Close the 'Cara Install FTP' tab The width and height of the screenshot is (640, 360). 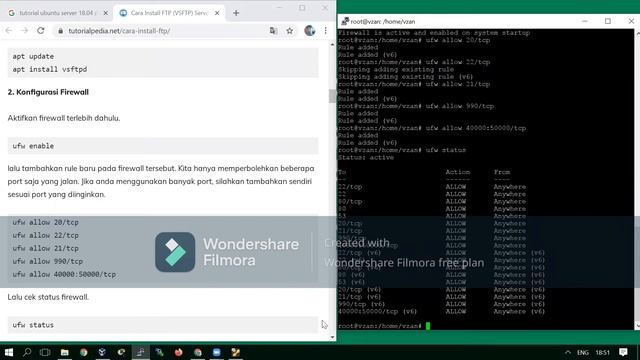[x=217, y=13]
